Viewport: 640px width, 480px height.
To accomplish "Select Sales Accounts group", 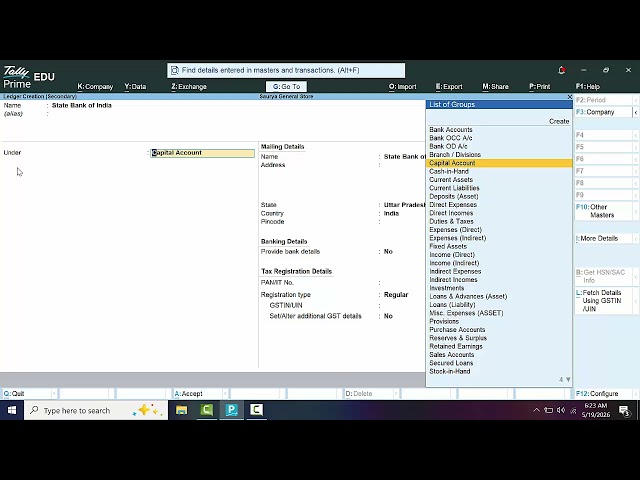I will pyautogui.click(x=499, y=355).
